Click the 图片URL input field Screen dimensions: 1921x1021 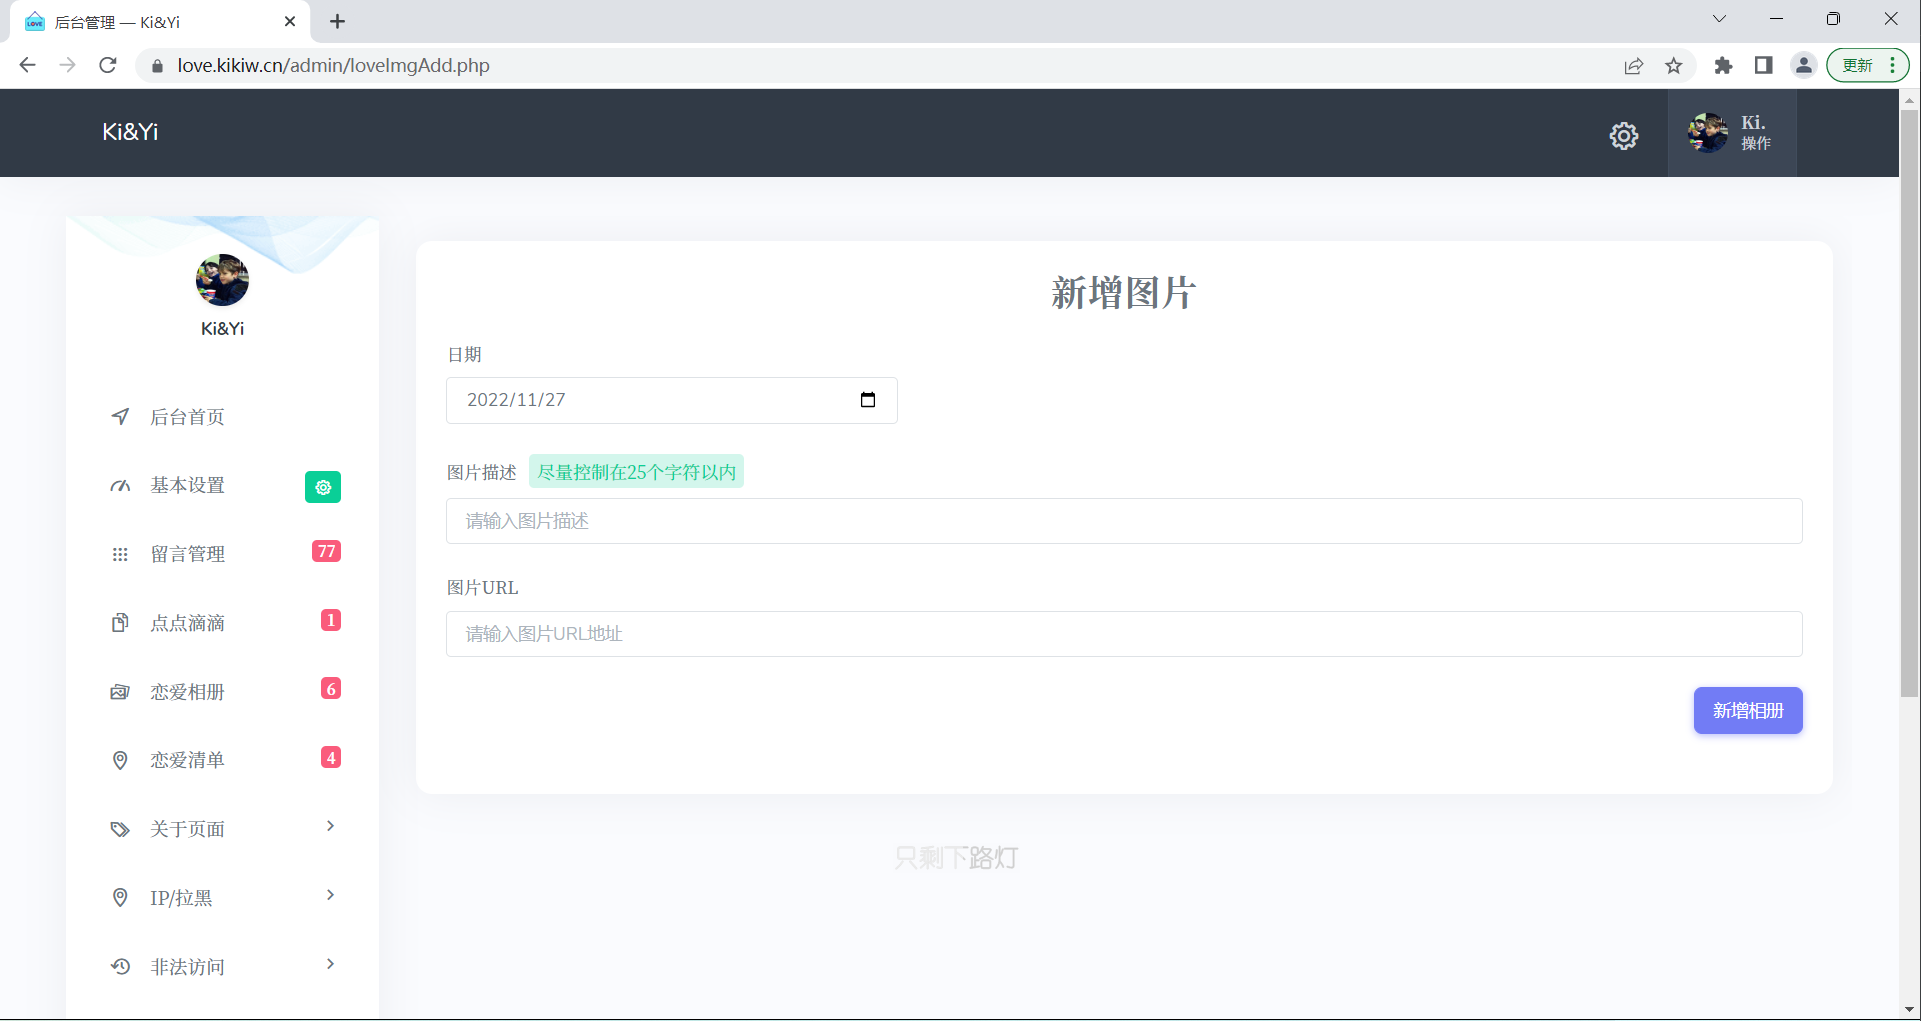click(1123, 634)
